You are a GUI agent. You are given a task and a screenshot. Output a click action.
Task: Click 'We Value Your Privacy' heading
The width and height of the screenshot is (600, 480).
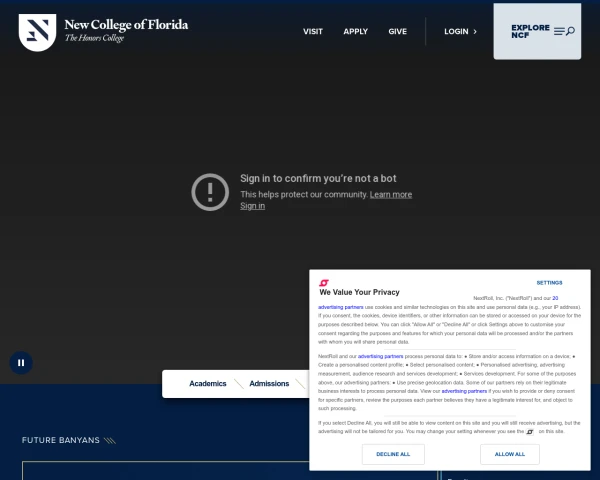click(x=359, y=292)
